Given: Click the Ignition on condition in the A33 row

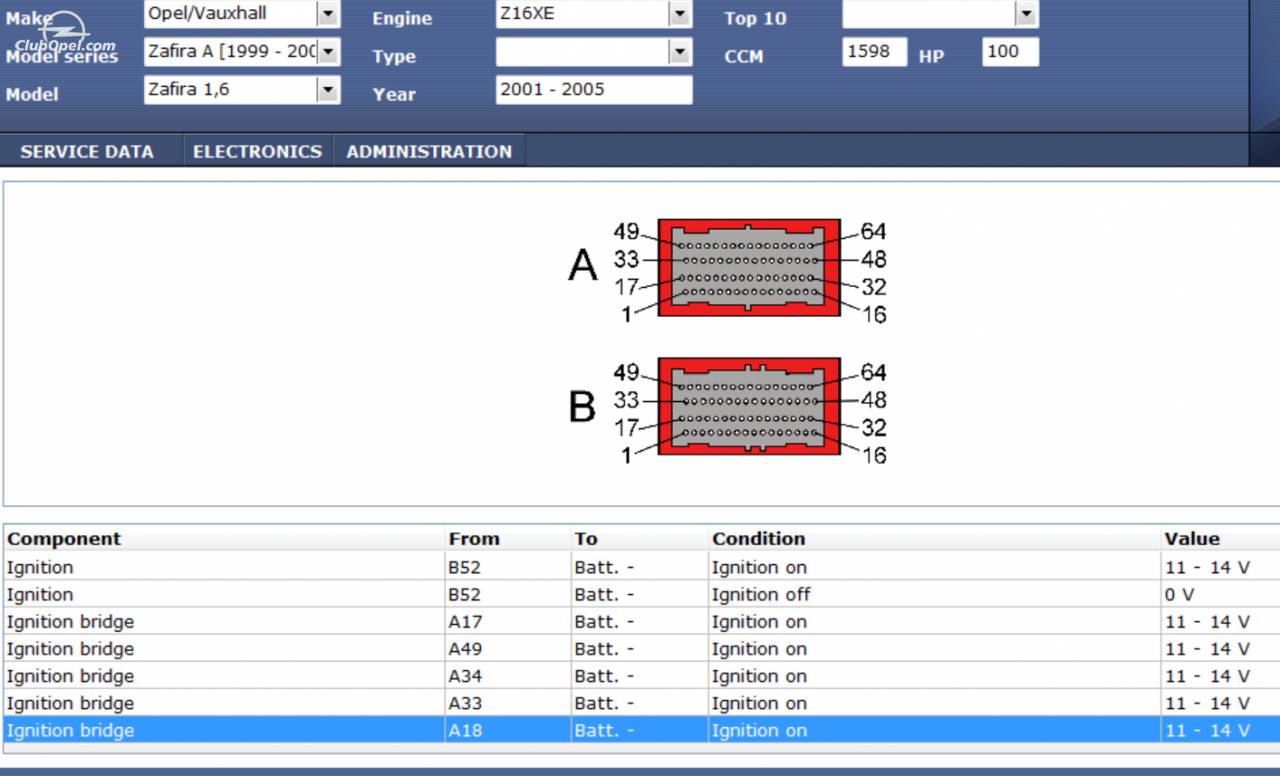Looking at the screenshot, I should (935, 703).
